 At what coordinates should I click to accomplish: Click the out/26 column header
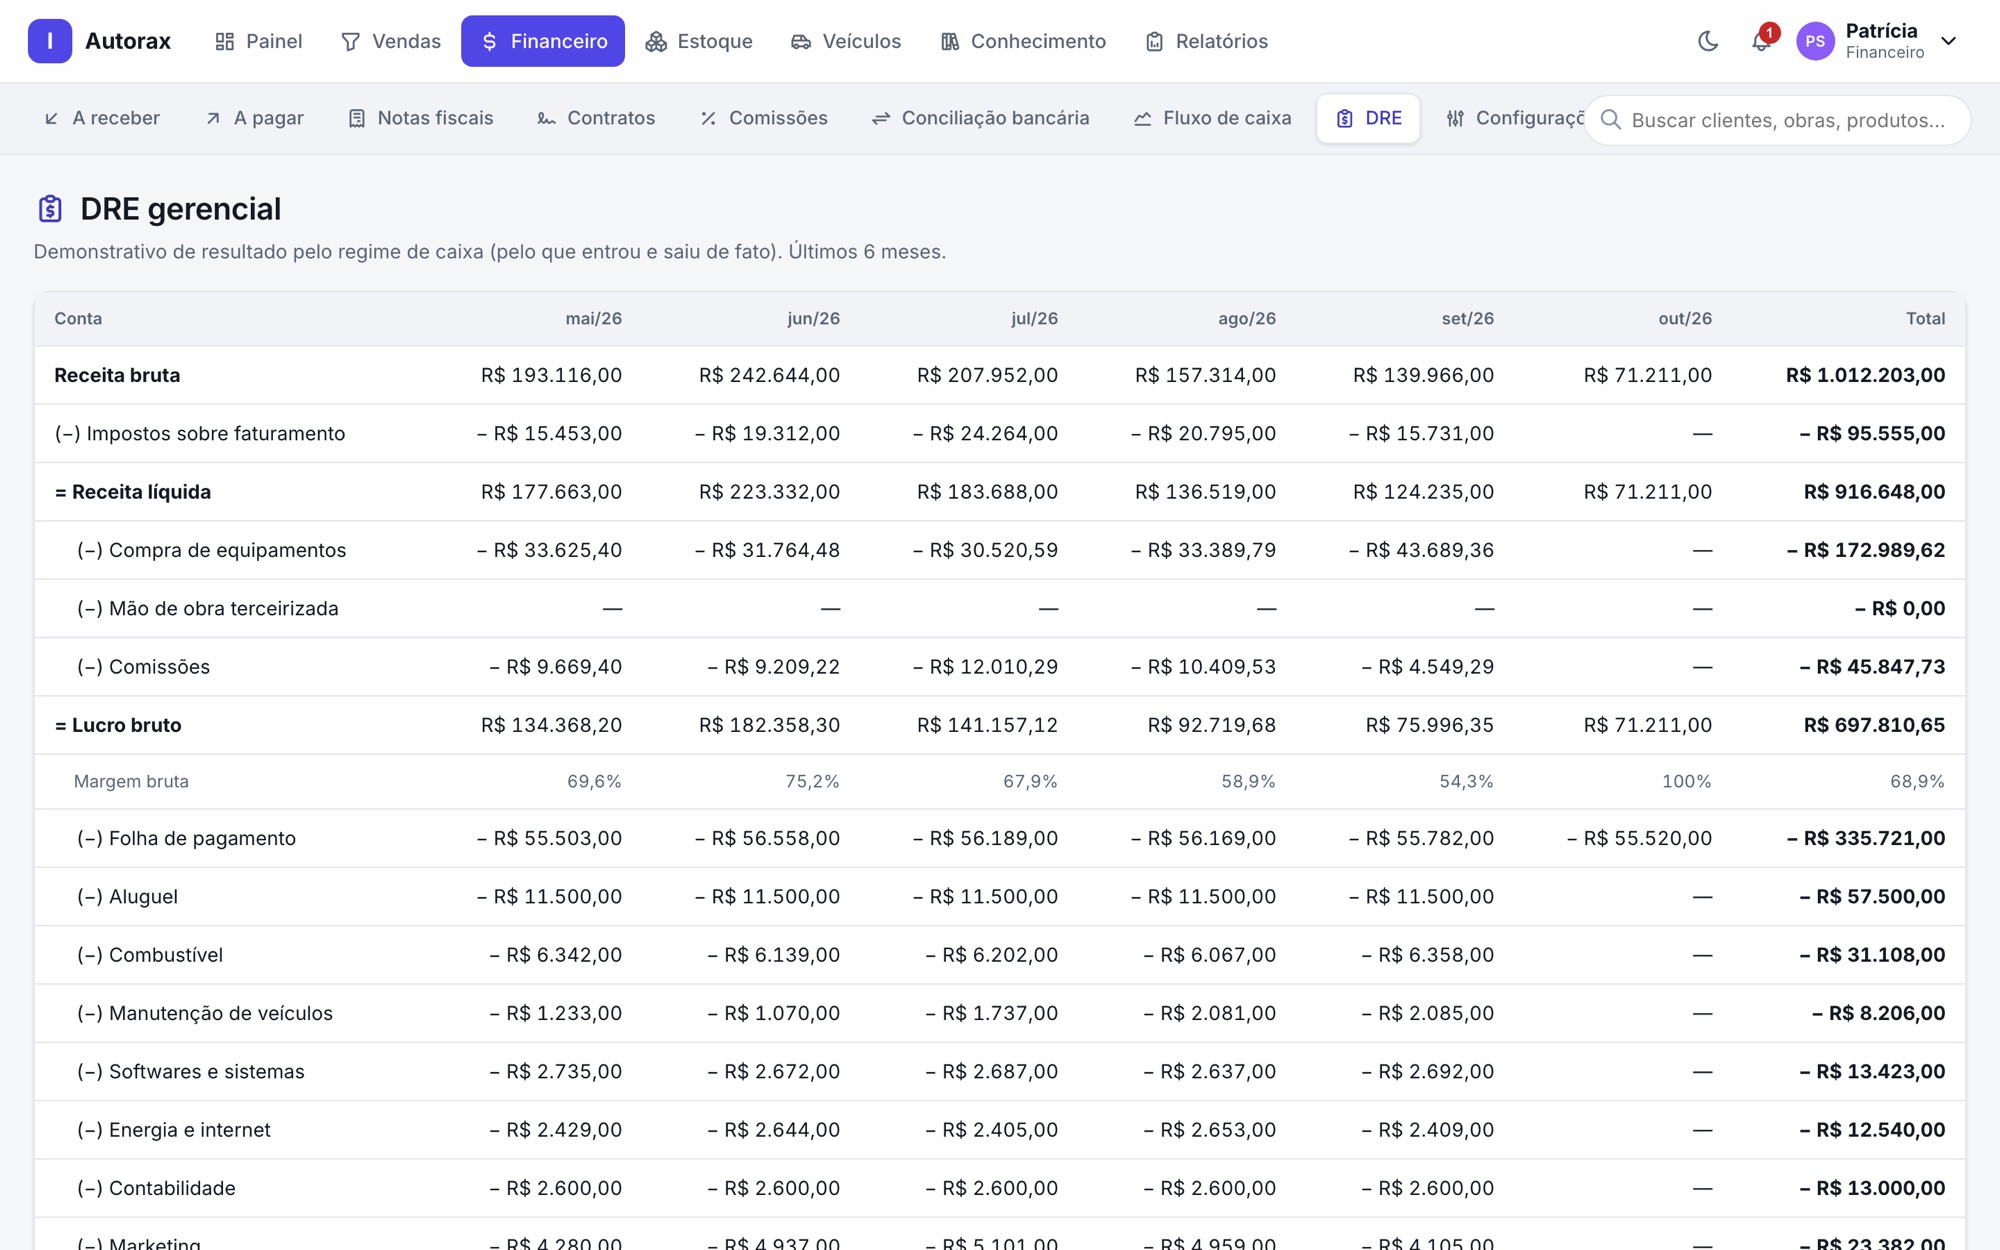coord(1685,319)
